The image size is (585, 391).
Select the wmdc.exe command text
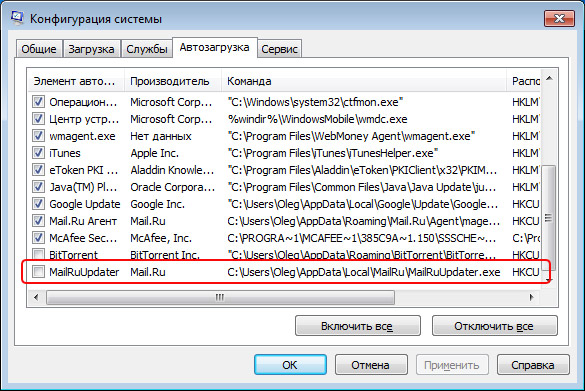317,119
